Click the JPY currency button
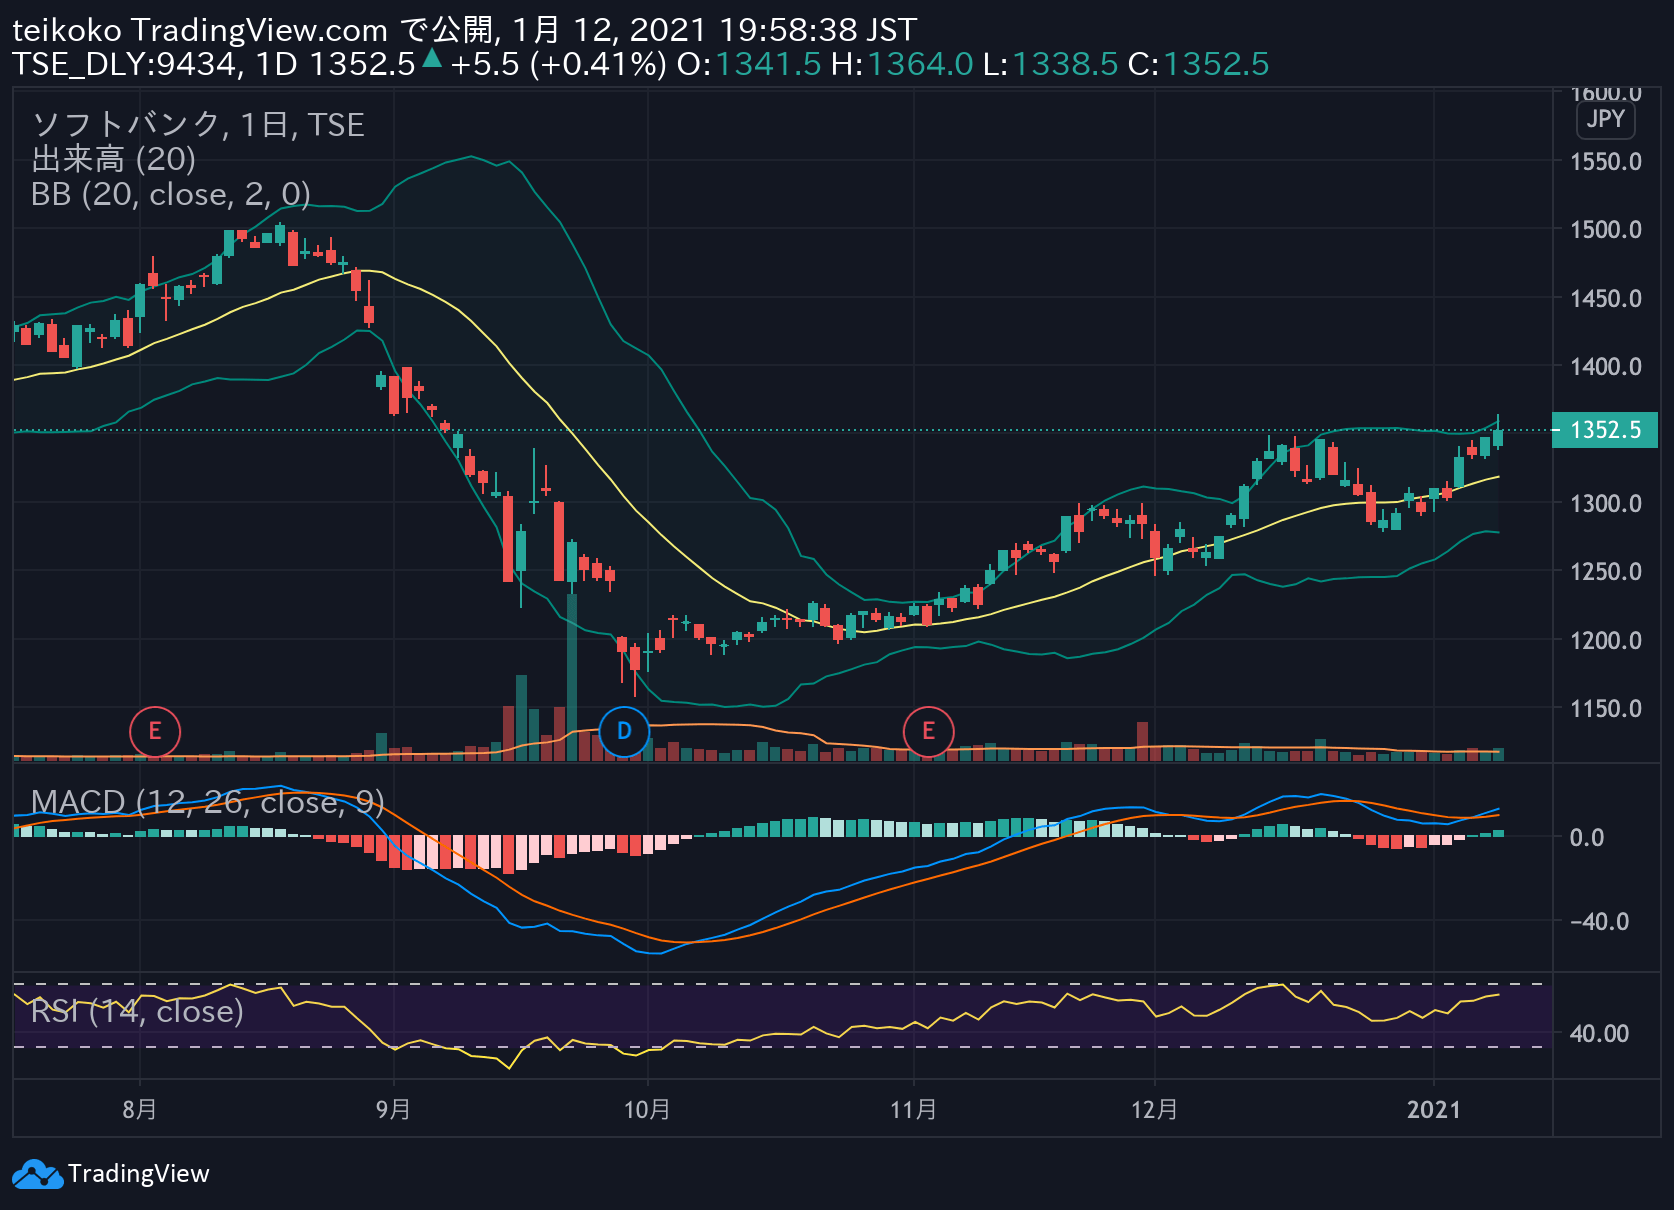Image resolution: width=1674 pixels, height=1210 pixels. point(1606,119)
